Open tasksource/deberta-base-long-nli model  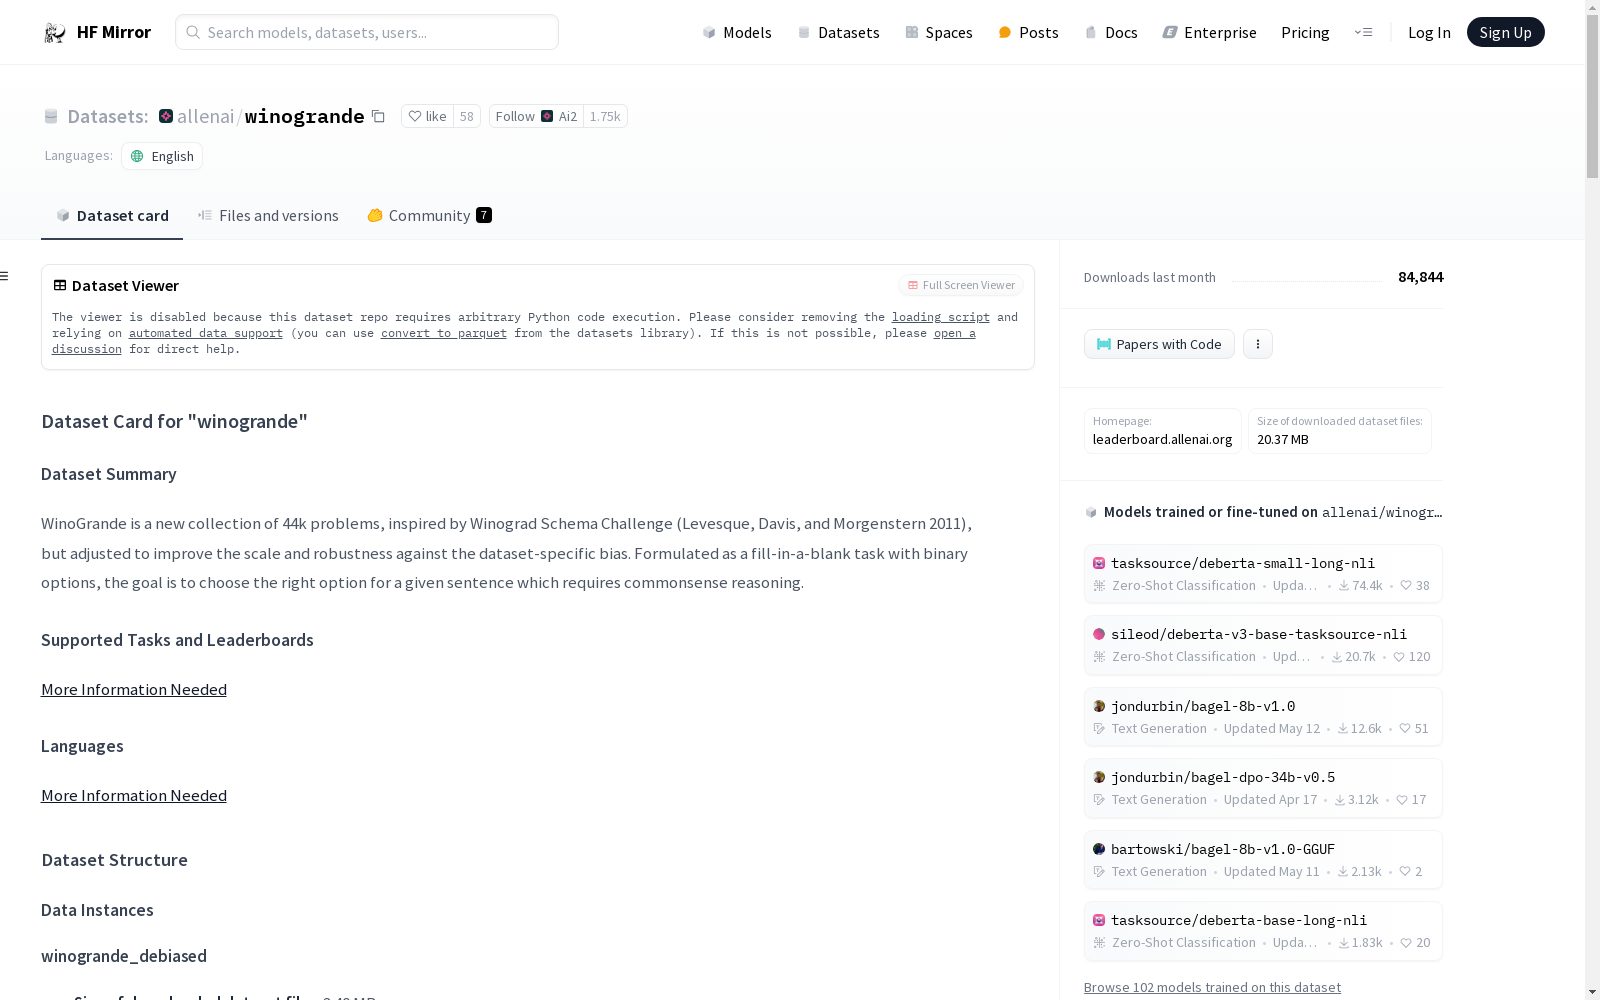point(1263,931)
